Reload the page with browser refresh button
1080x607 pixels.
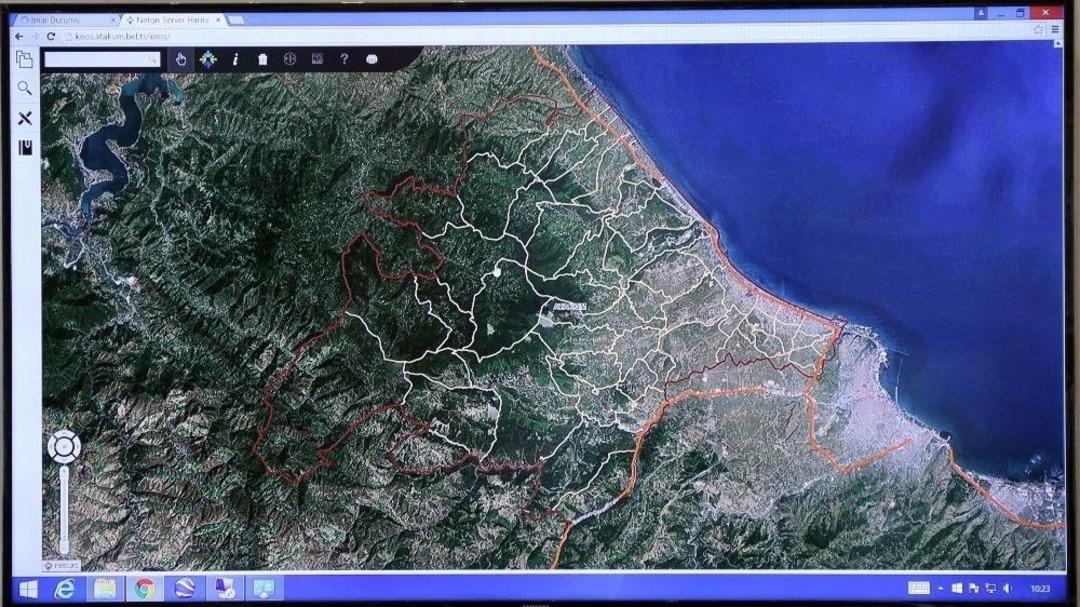[51, 36]
